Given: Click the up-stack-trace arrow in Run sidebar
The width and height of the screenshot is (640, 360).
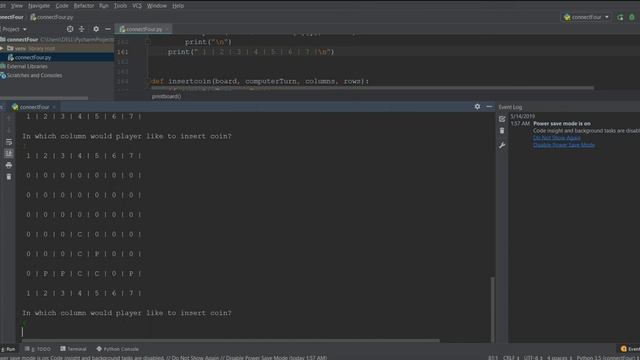Looking at the screenshot, I should (9, 118).
